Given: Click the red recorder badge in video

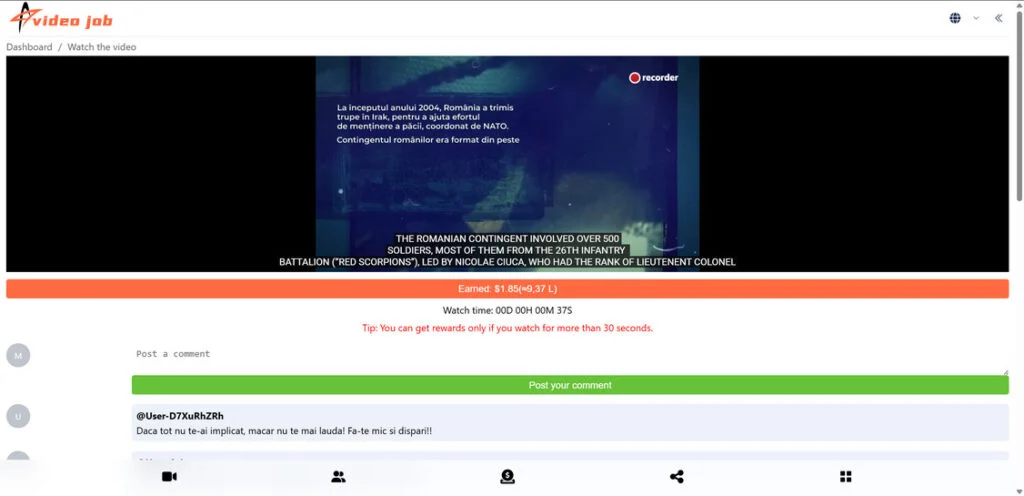Looking at the screenshot, I should point(653,78).
